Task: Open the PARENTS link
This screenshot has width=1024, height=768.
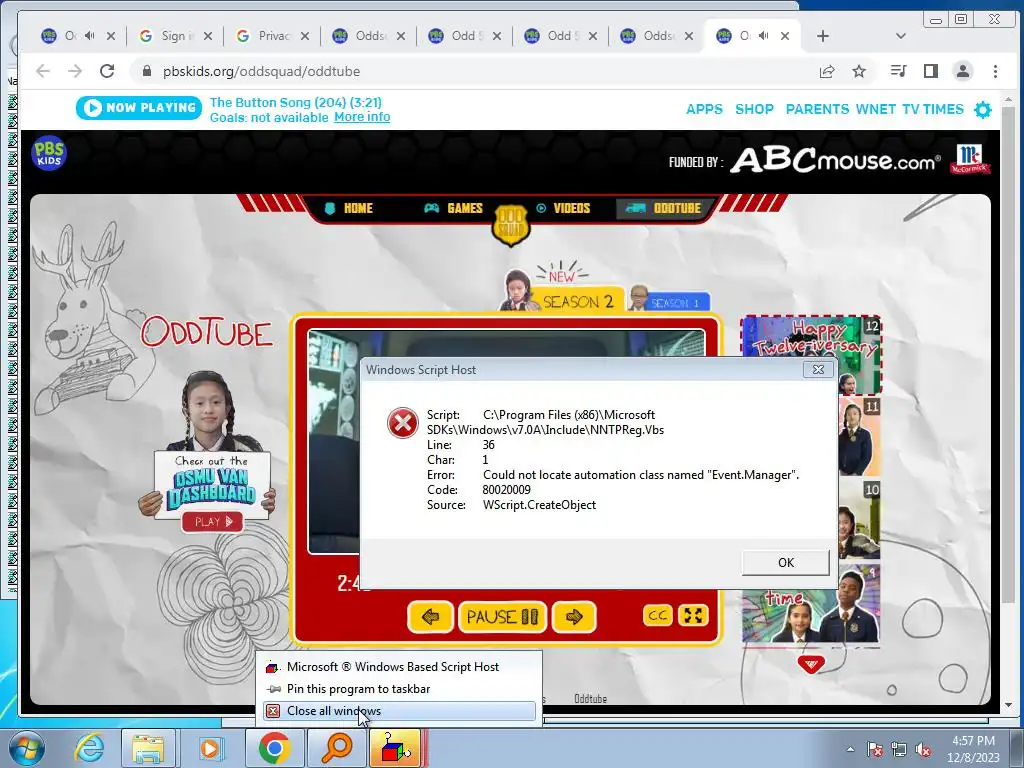Action: (817, 109)
